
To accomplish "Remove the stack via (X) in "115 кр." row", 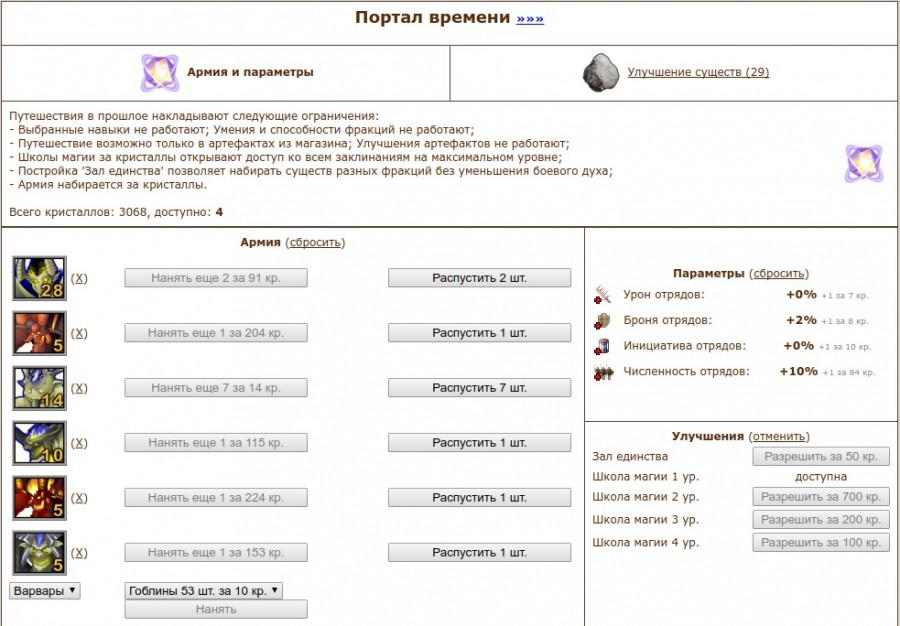I will tap(79, 443).
